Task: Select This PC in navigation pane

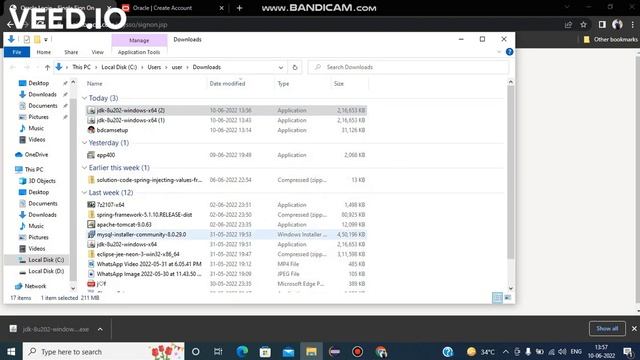Action: pyautogui.click(x=33, y=169)
